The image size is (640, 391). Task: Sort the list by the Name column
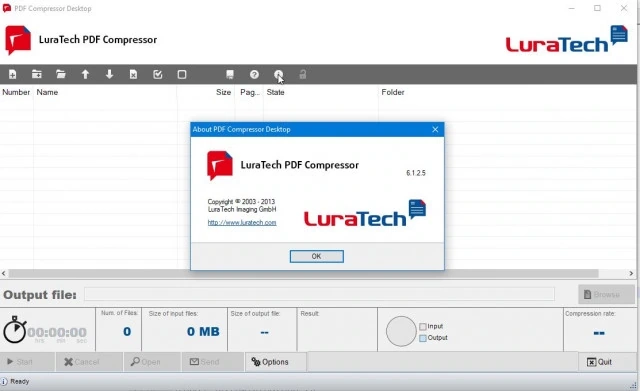[105, 92]
